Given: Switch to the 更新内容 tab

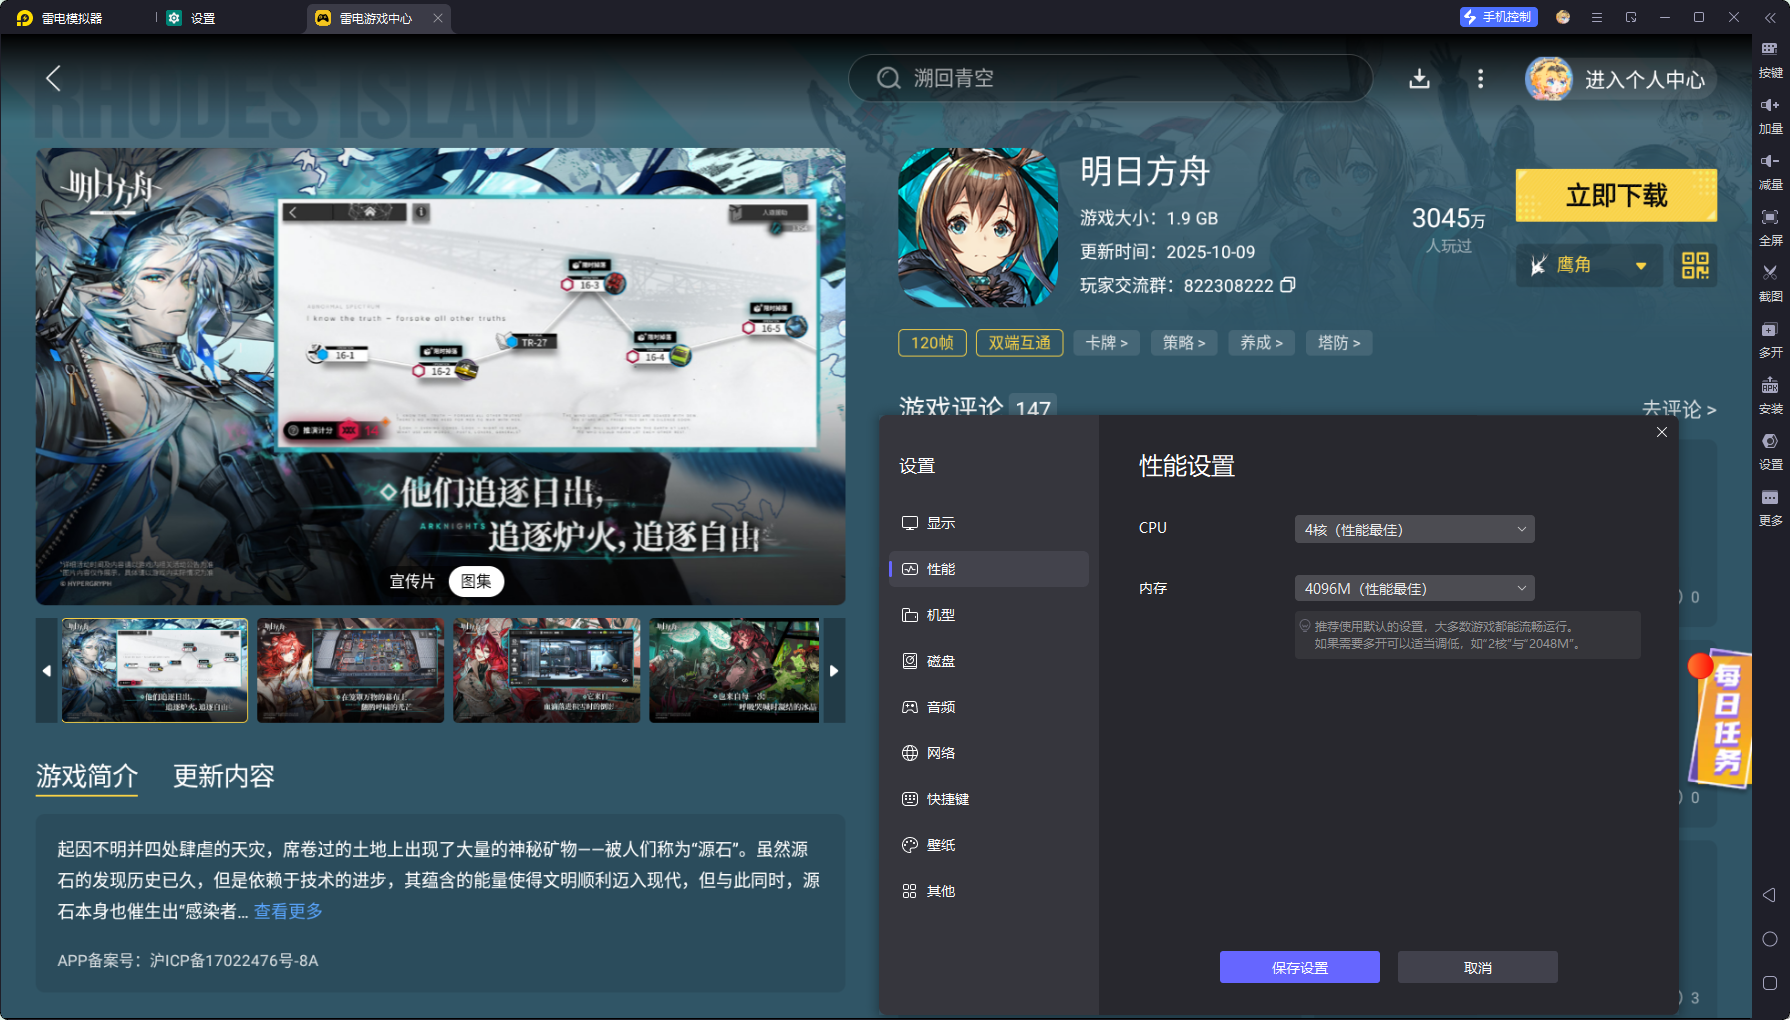Looking at the screenshot, I should coord(224,777).
